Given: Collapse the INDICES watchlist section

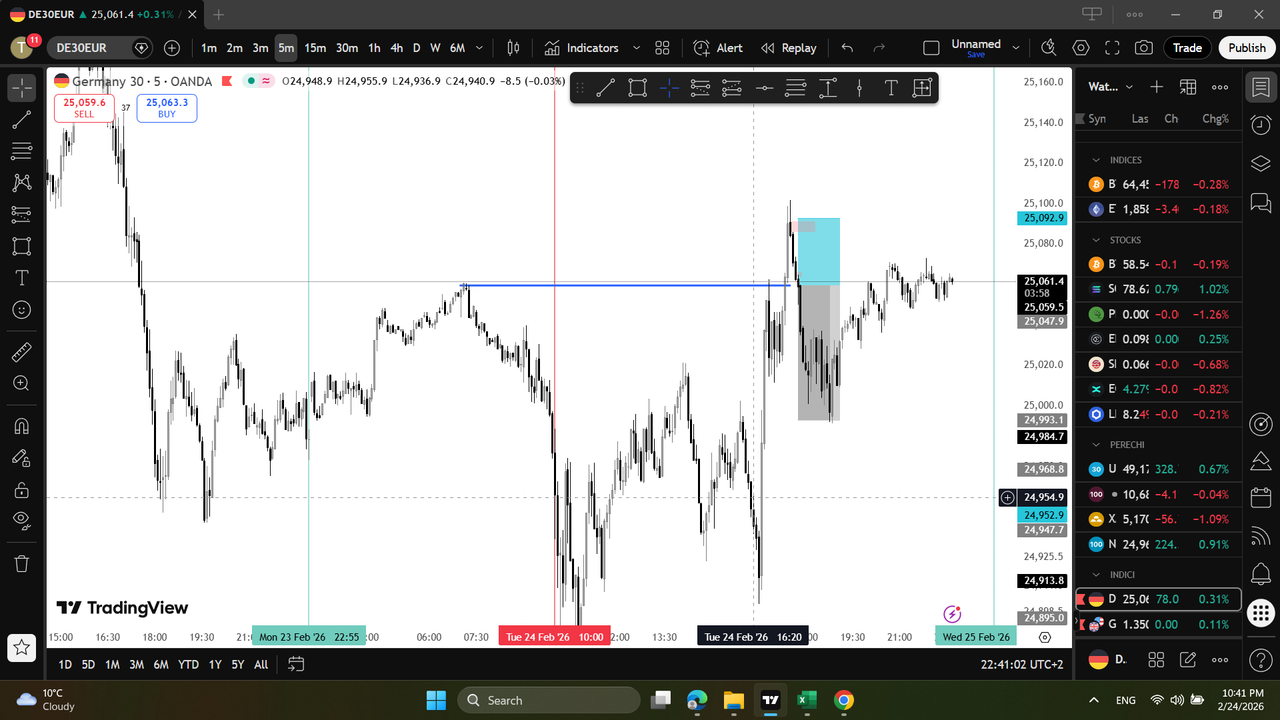Looking at the screenshot, I should (1096, 160).
